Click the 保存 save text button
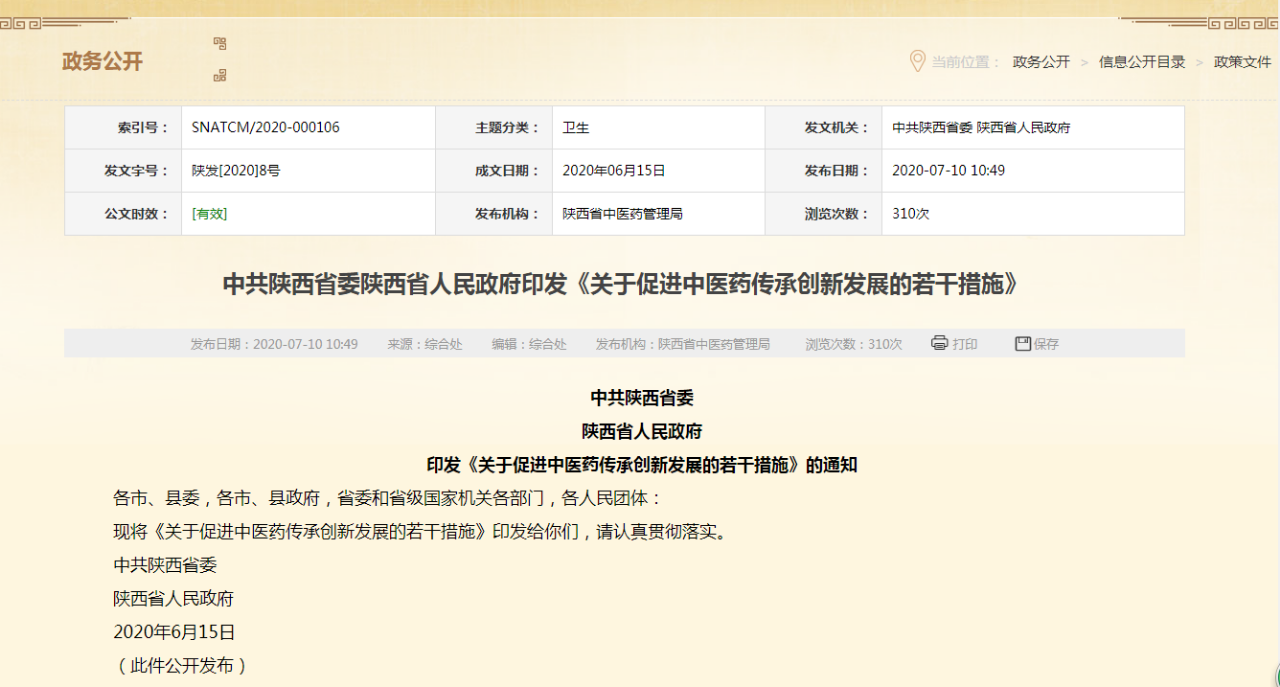The image size is (1280, 687). [x=1046, y=344]
